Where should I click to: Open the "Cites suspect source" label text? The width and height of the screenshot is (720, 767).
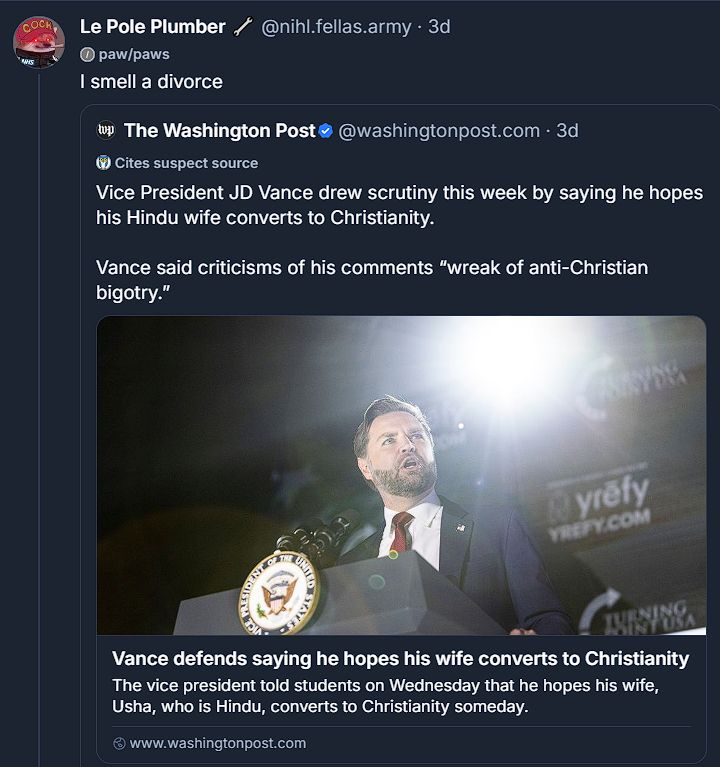coord(186,163)
